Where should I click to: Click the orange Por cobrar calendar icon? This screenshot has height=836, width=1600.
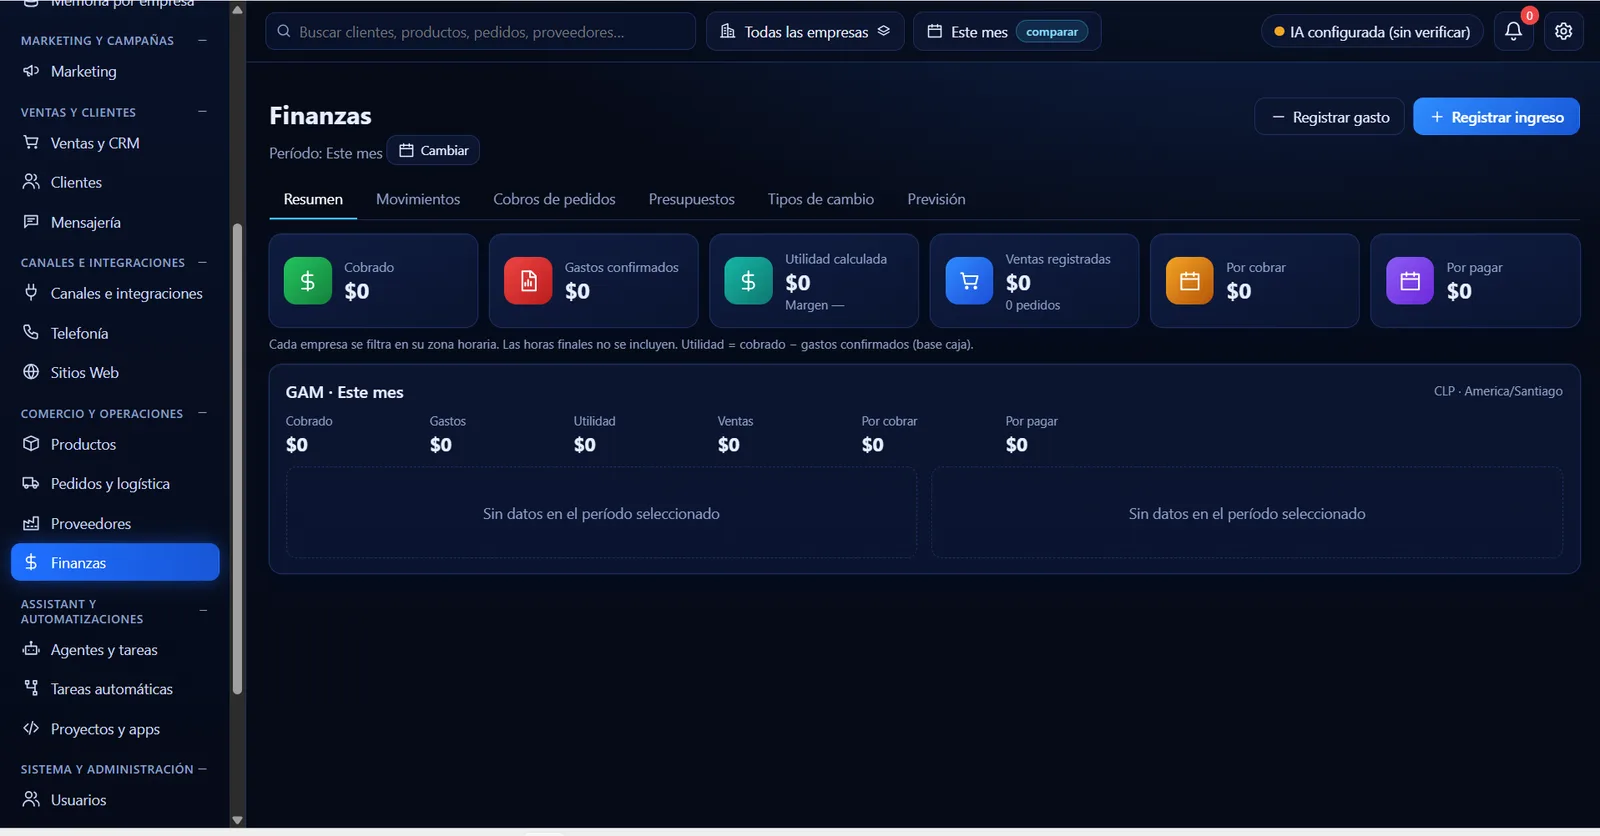tap(1190, 281)
